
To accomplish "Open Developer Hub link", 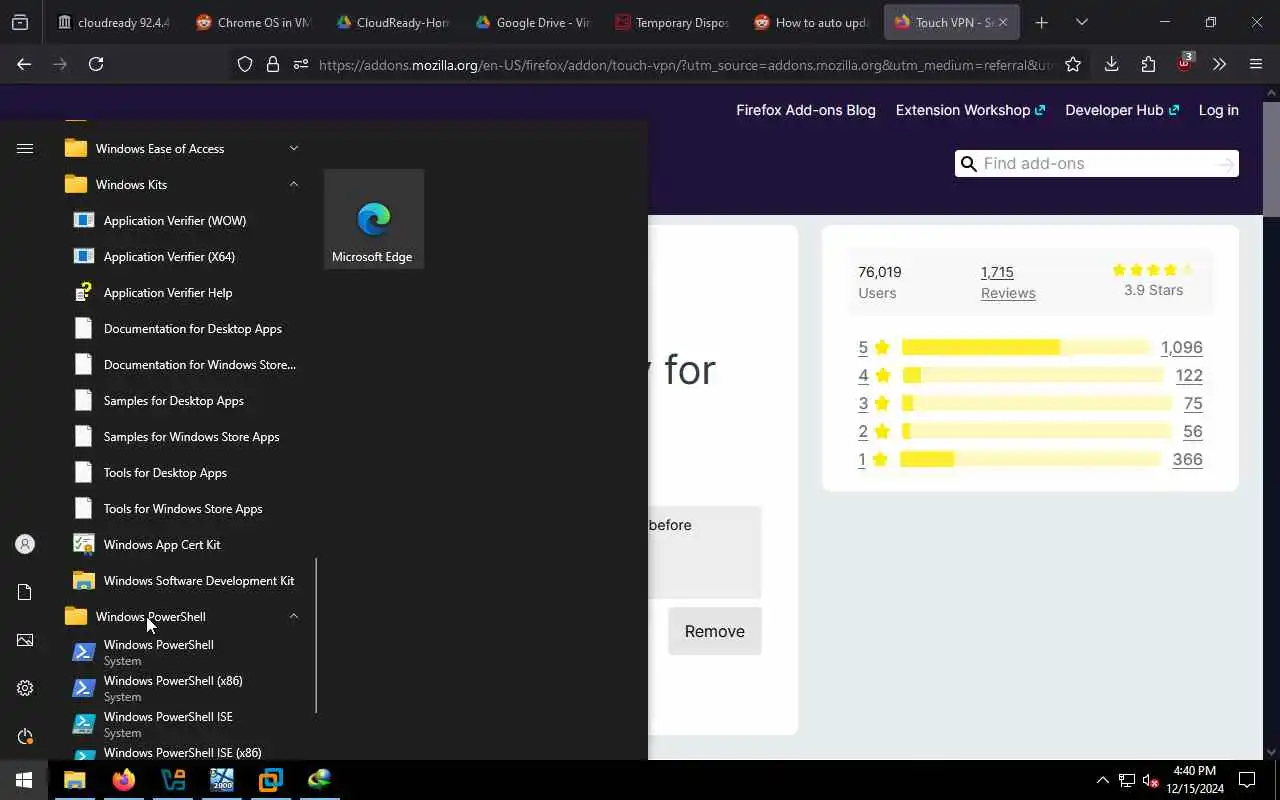I will coord(1122,110).
